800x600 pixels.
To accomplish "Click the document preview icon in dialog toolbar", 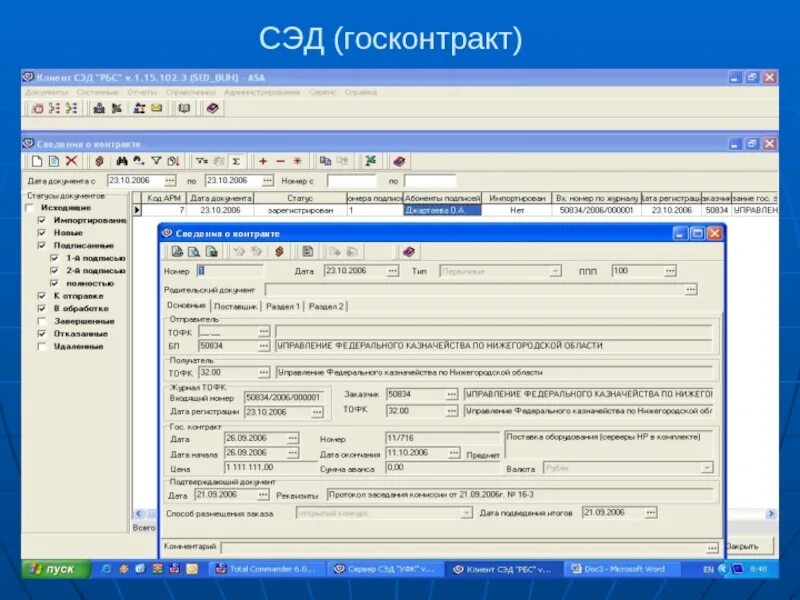I will [194, 252].
